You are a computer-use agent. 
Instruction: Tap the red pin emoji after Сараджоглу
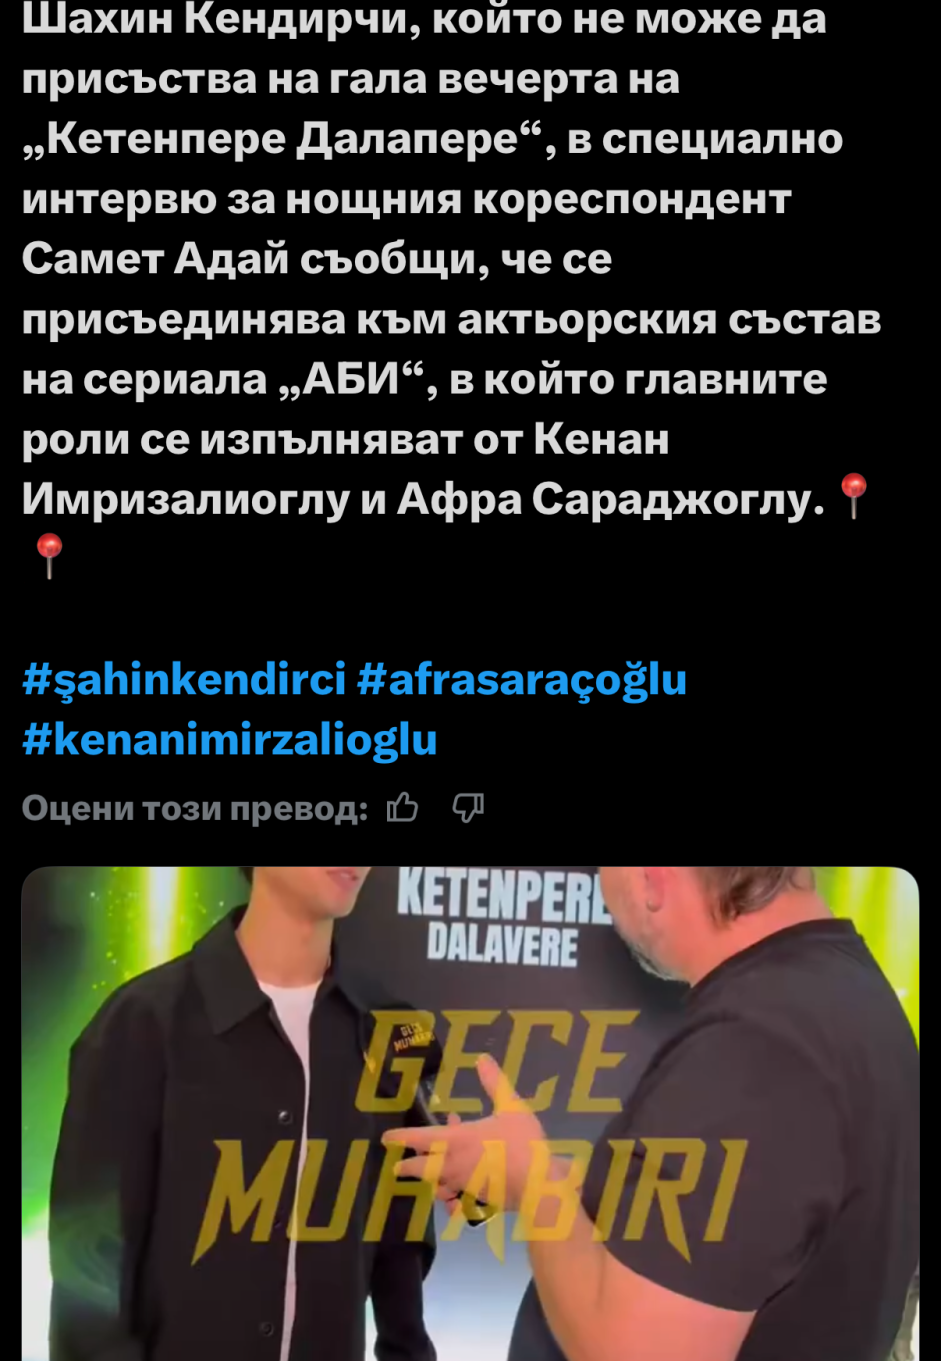(853, 496)
